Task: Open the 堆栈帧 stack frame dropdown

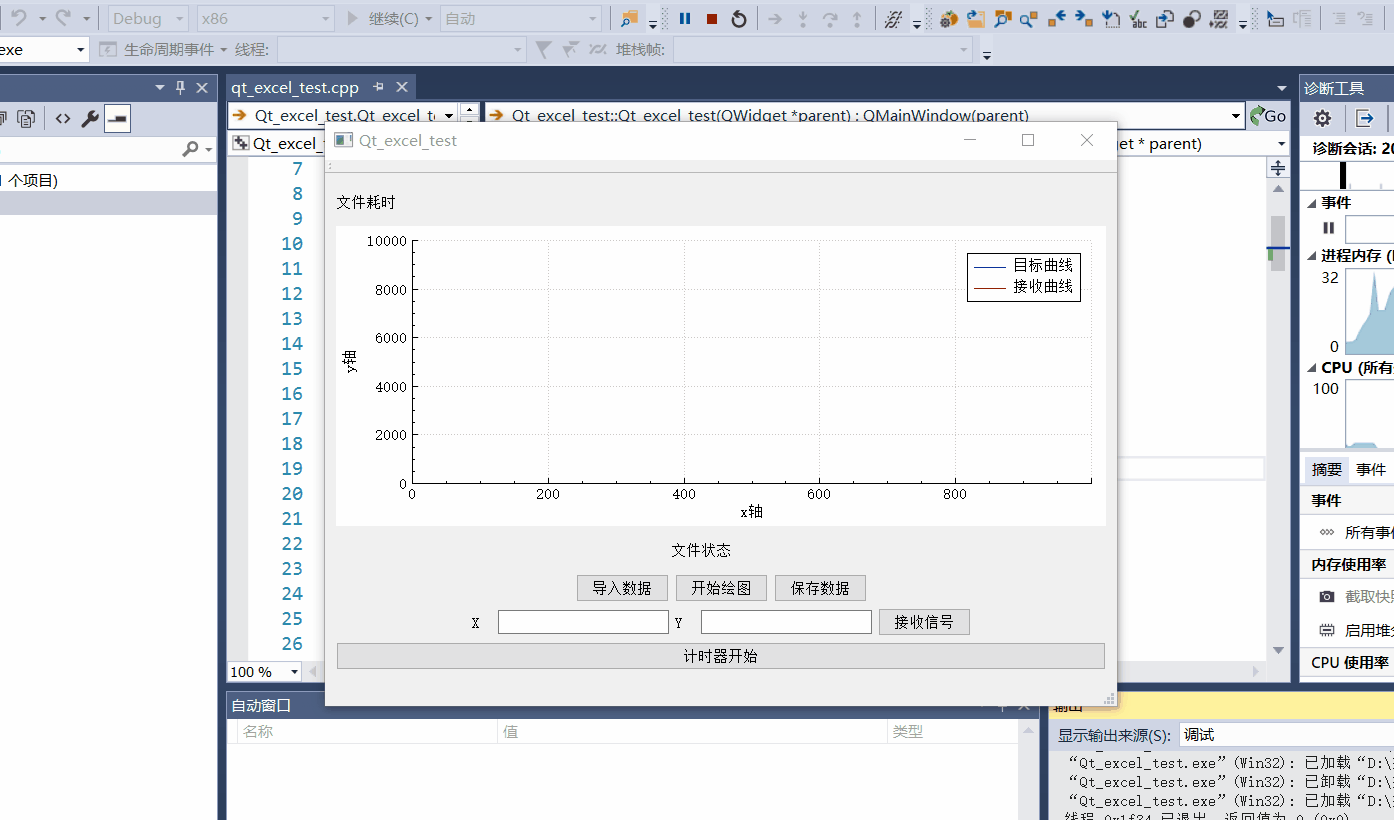Action: (823, 49)
